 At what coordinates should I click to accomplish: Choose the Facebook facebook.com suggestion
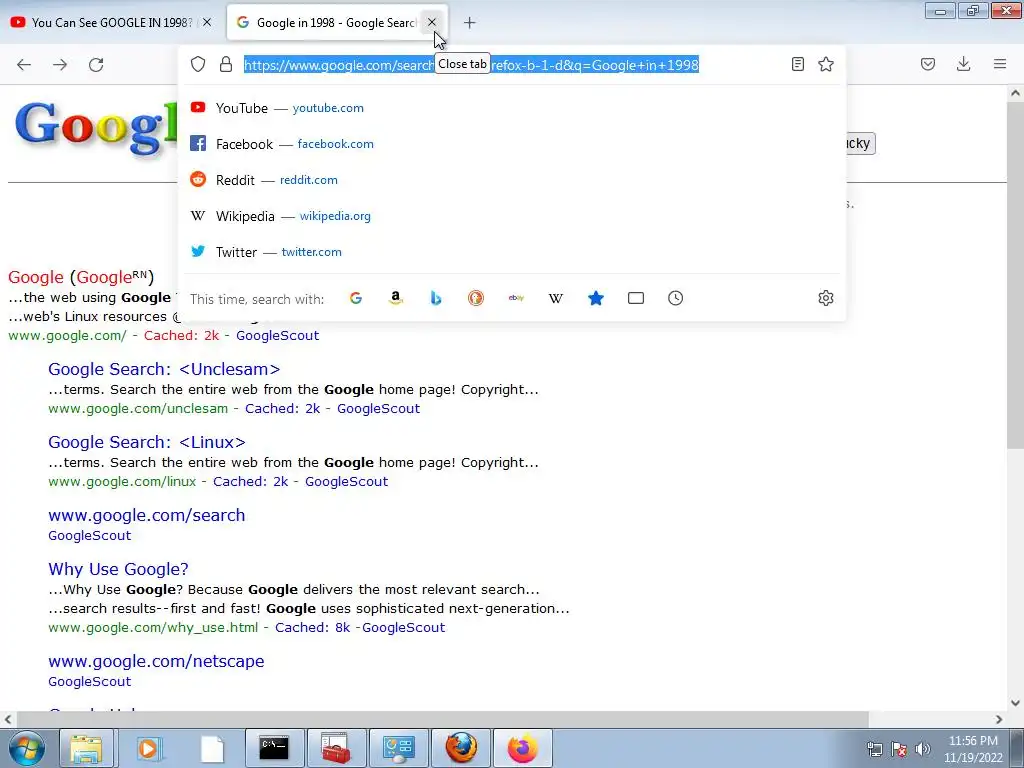(x=512, y=144)
